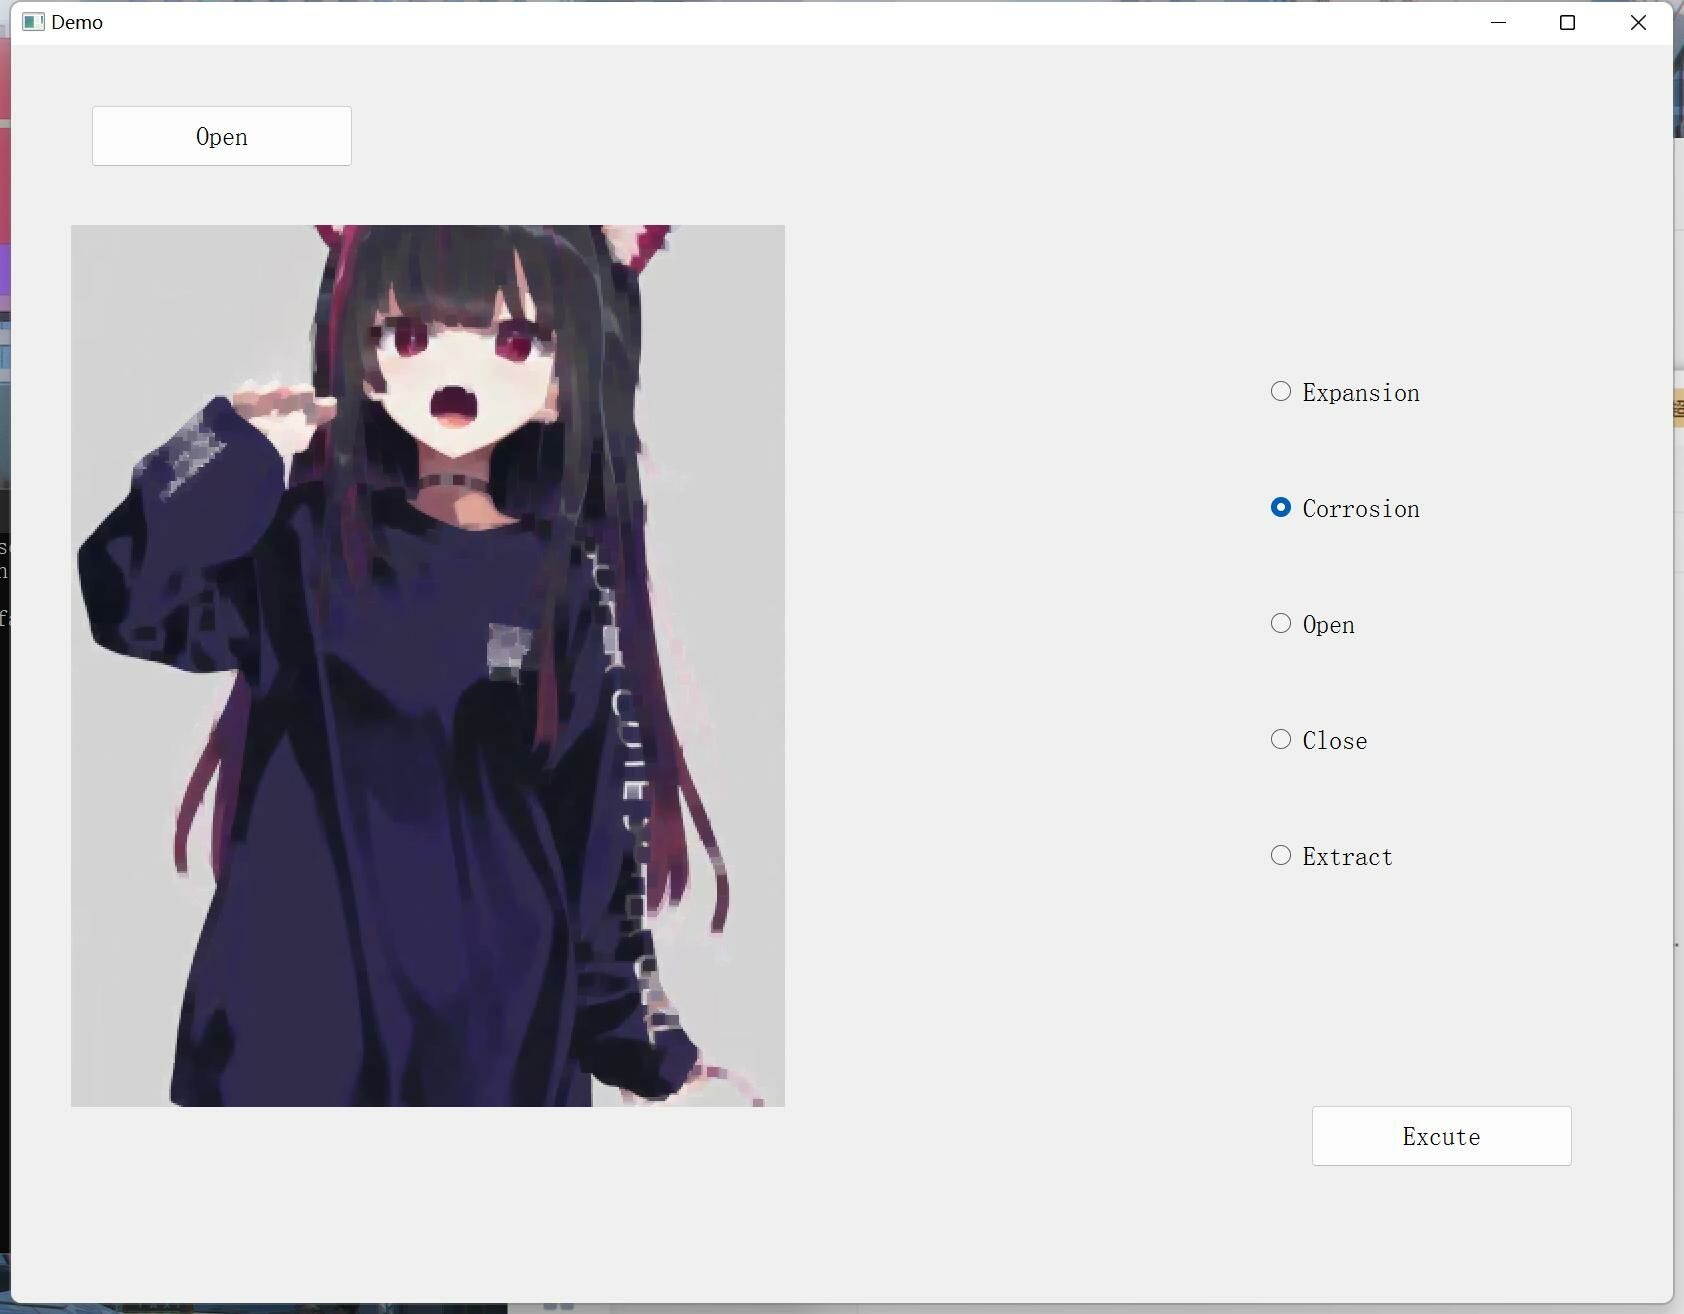Maximize the Demo window

pyautogui.click(x=1567, y=22)
